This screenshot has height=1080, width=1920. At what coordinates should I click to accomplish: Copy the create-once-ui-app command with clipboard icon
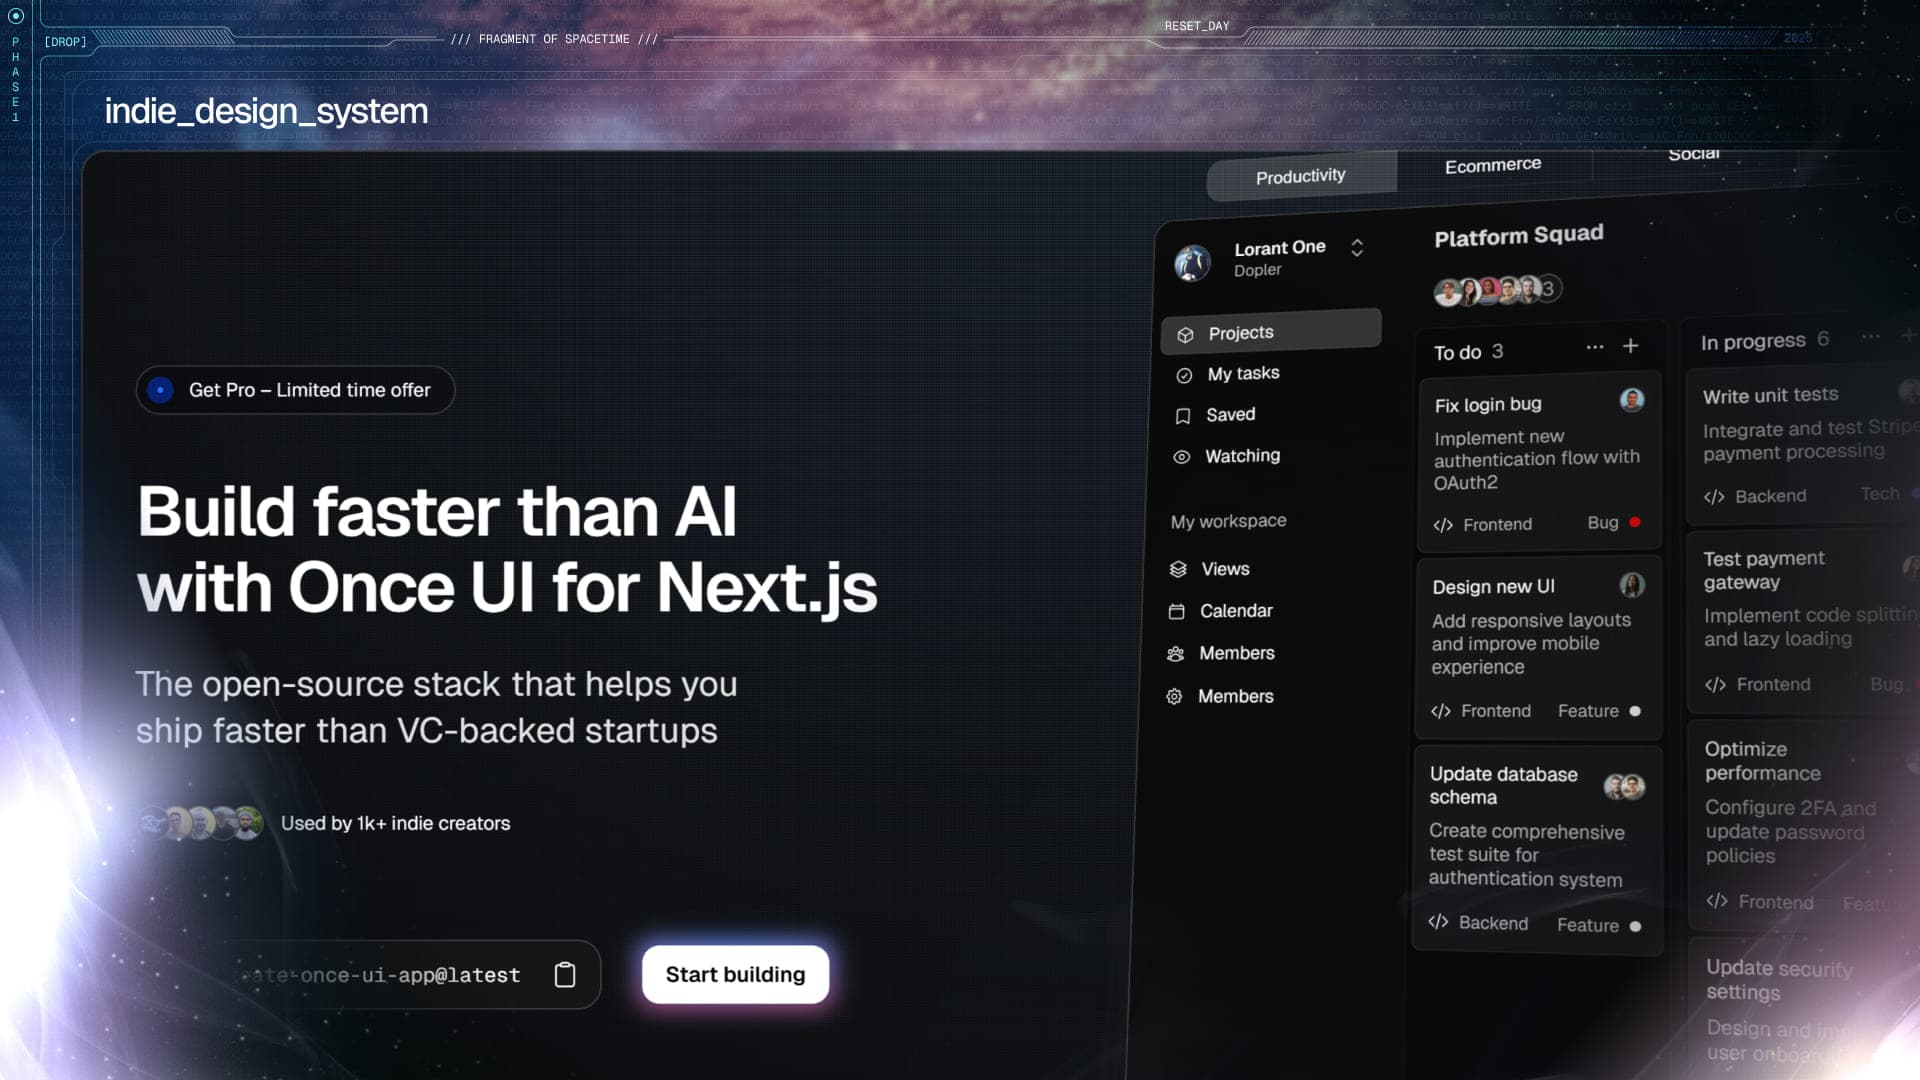565,974
